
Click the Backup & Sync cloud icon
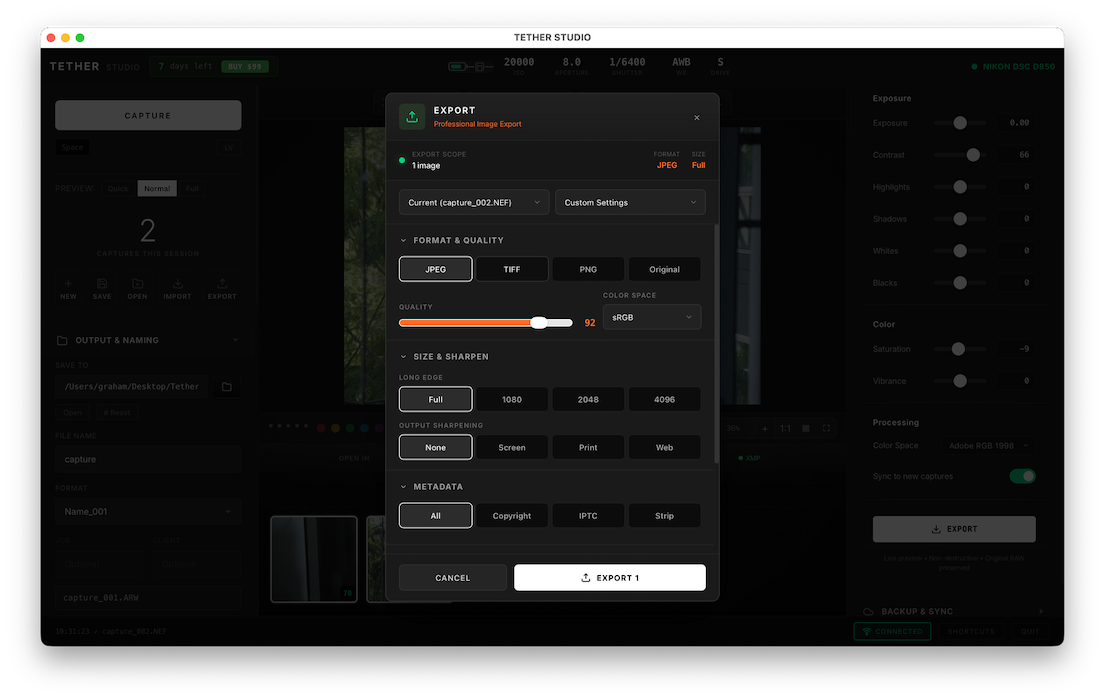tap(868, 611)
